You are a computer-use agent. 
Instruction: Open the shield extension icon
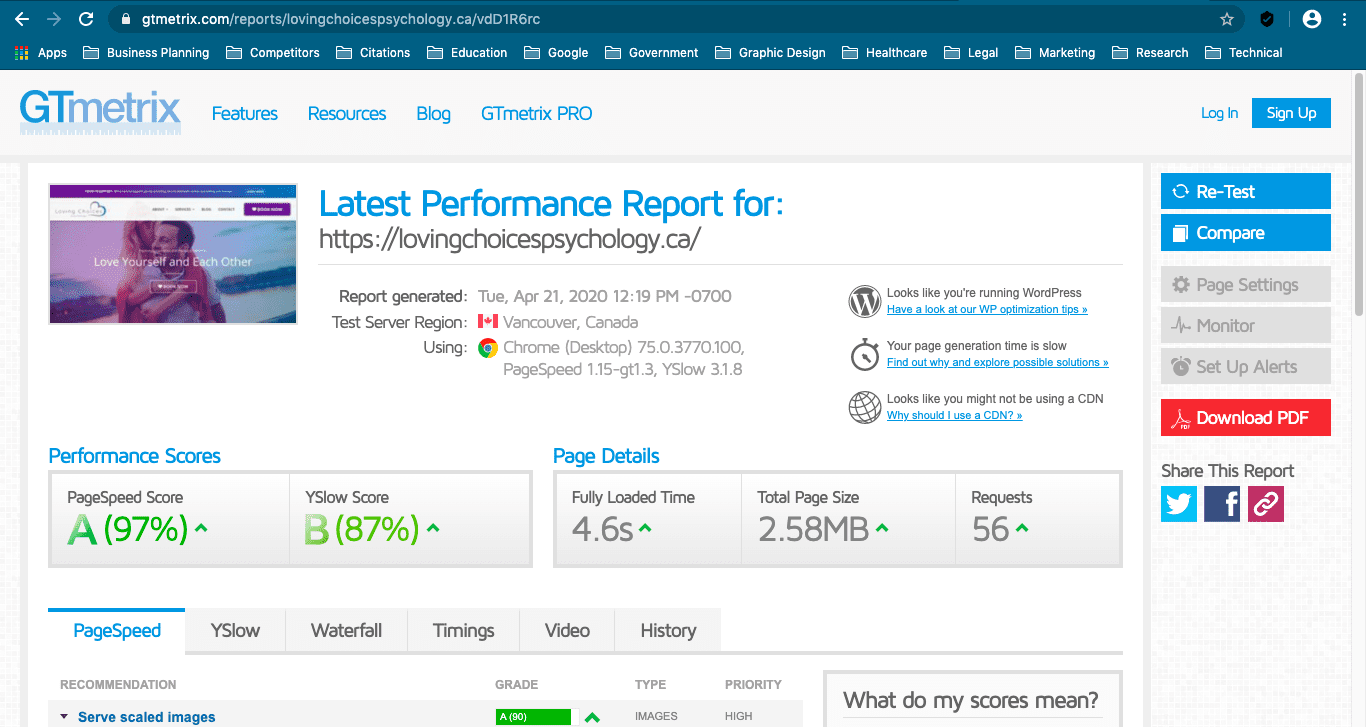click(1266, 19)
